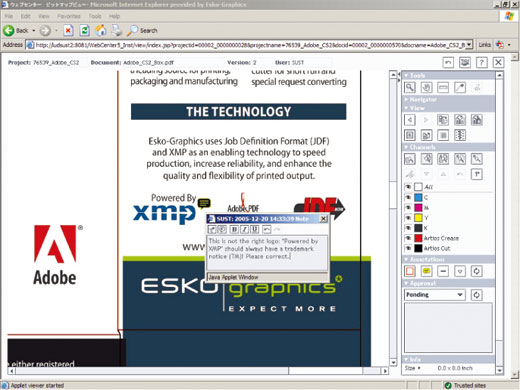Click the gray square icon in View second row
520x390 pixels.
tap(443, 135)
